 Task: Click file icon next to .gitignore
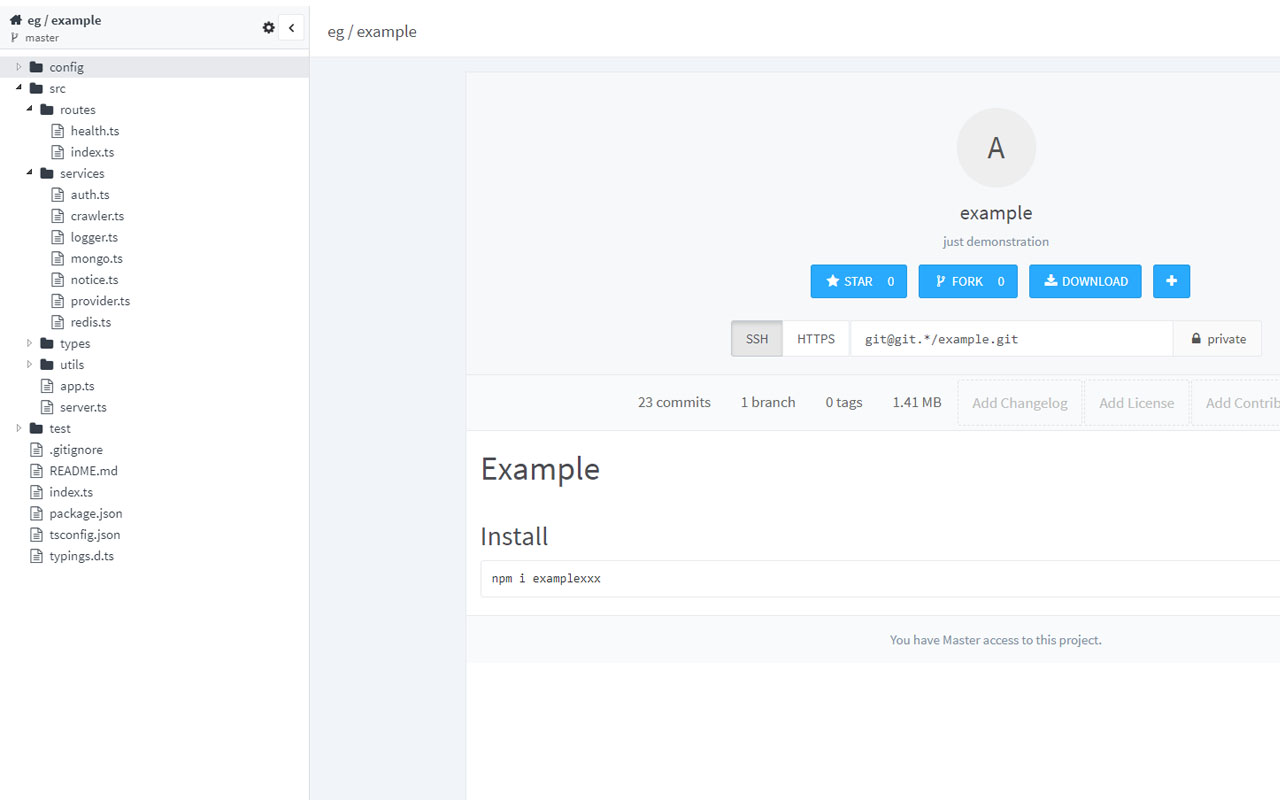tap(37, 450)
